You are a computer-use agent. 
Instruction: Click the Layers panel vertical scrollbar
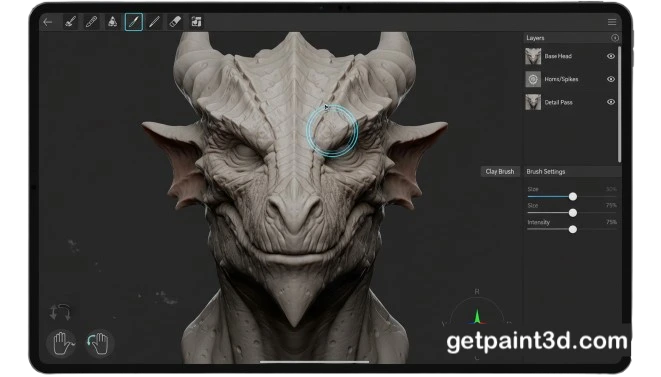tap(619, 104)
